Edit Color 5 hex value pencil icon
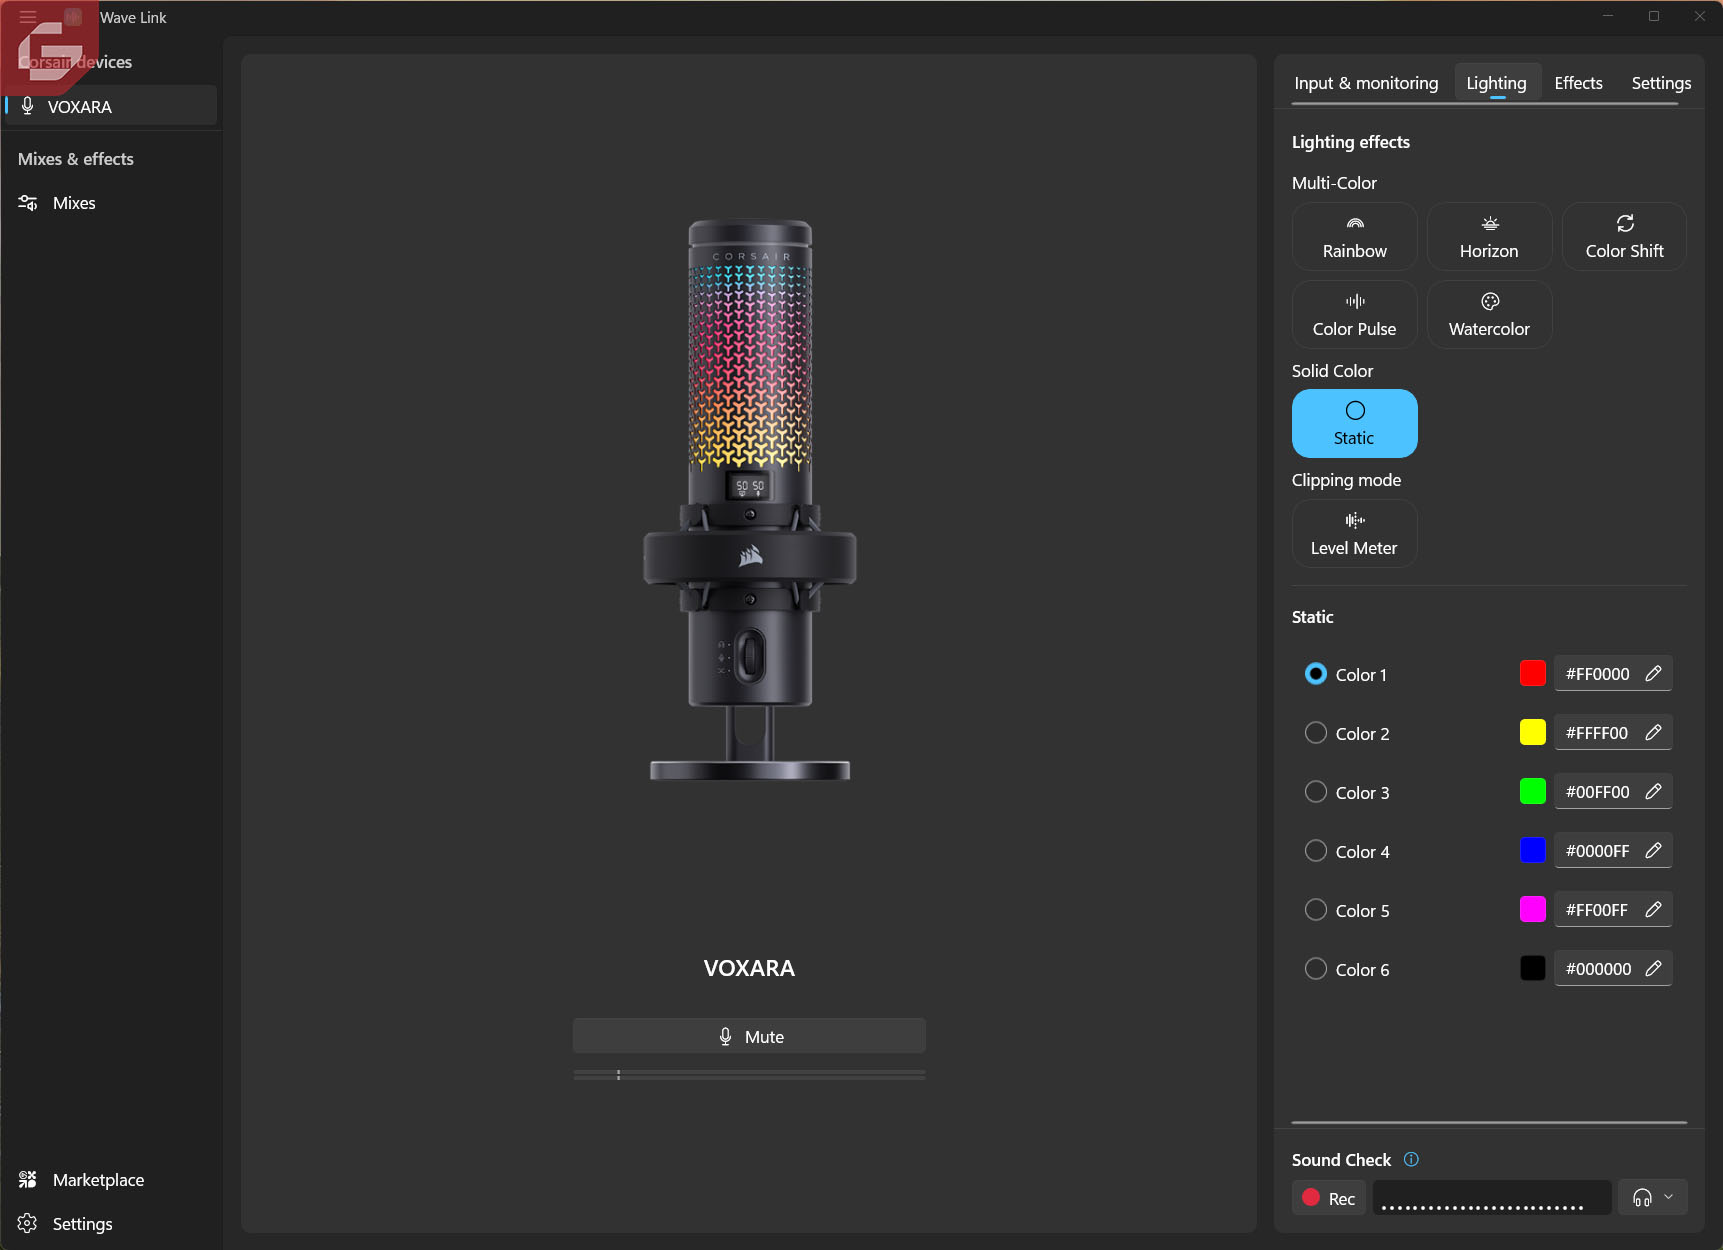This screenshot has height=1250, width=1723. click(1653, 910)
